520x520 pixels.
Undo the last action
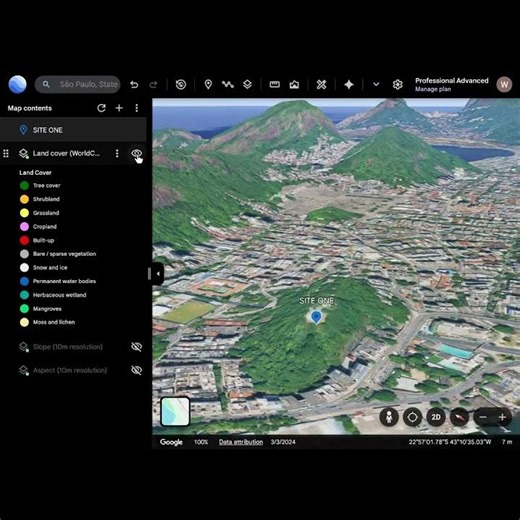pyautogui.click(x=134, y=85)
